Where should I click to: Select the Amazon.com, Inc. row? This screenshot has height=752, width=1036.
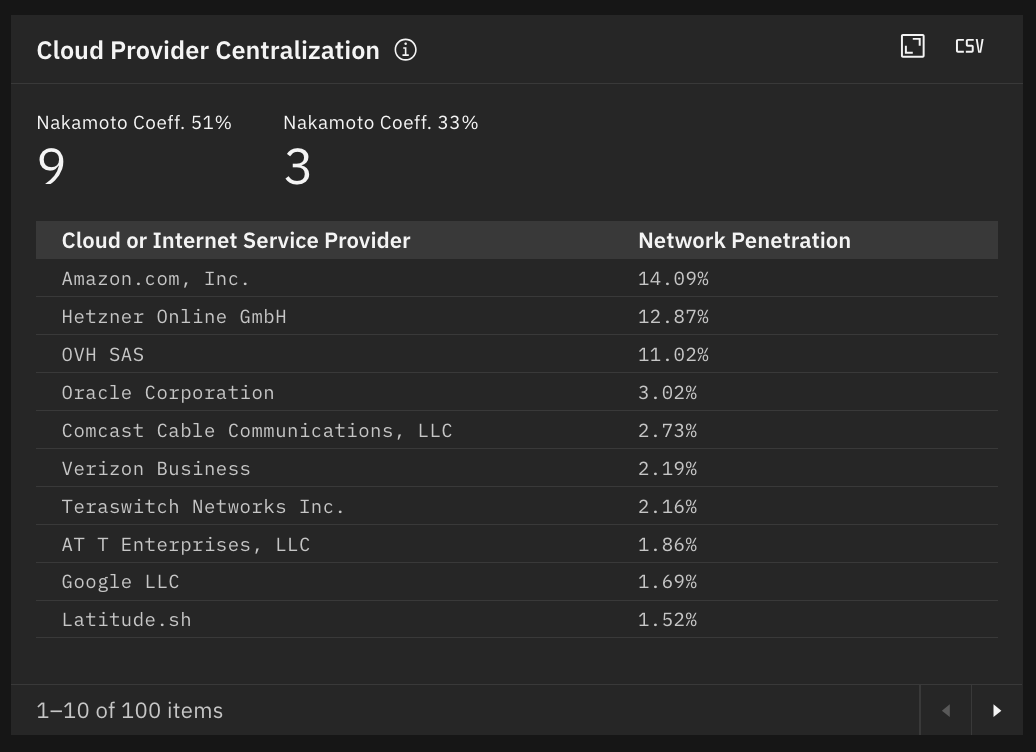[x=156, y=279]
